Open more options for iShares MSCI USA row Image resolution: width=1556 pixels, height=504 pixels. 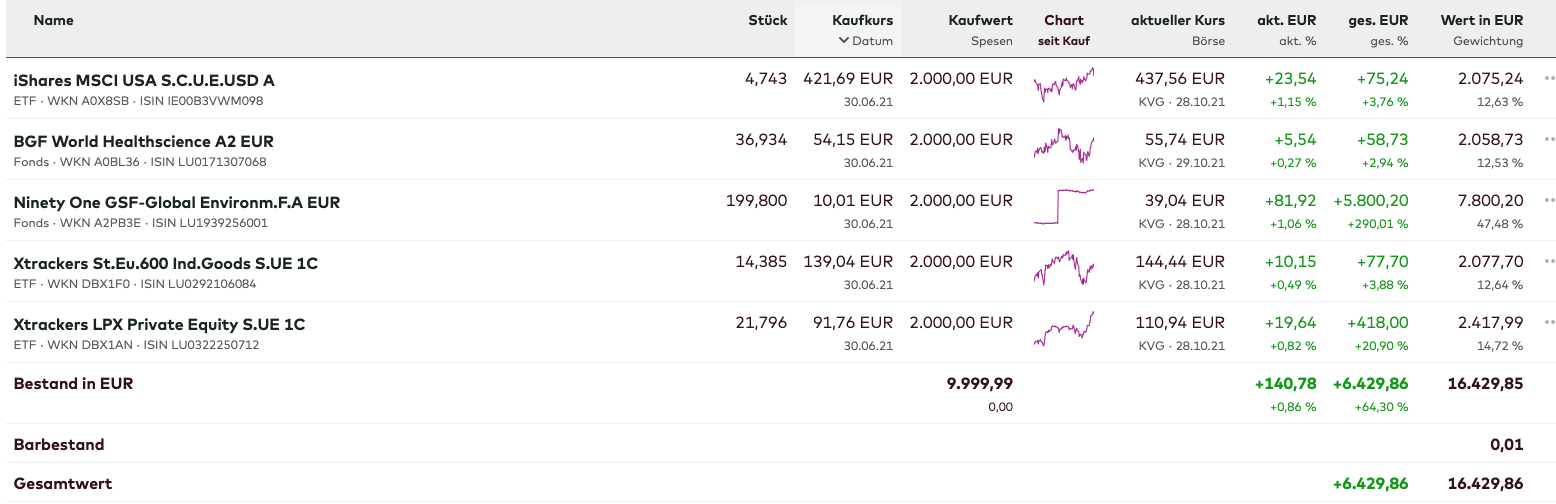(1549, 78)
